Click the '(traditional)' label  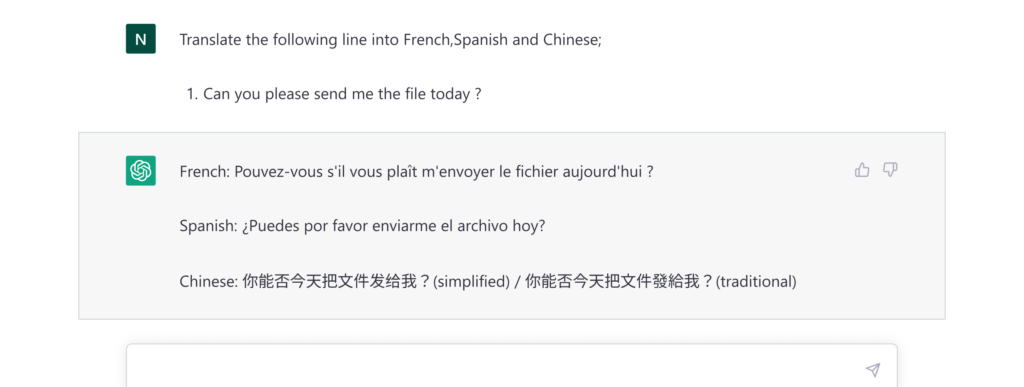[756, 283]
